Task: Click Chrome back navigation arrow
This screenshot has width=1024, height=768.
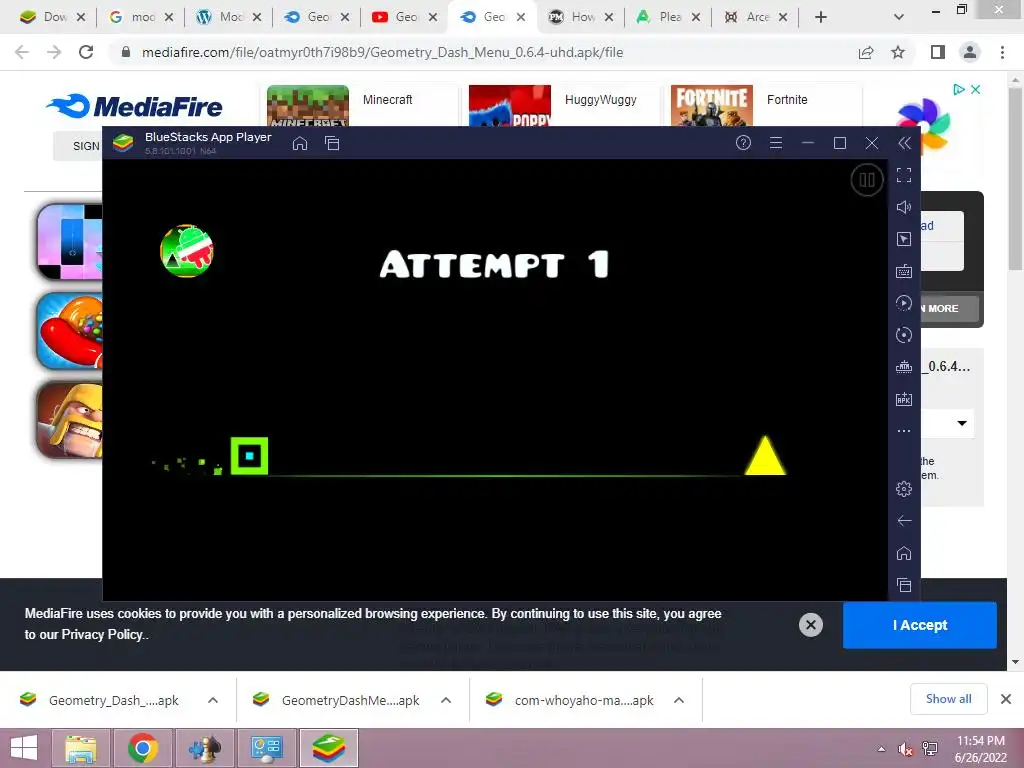Action: tap(22, 52)
